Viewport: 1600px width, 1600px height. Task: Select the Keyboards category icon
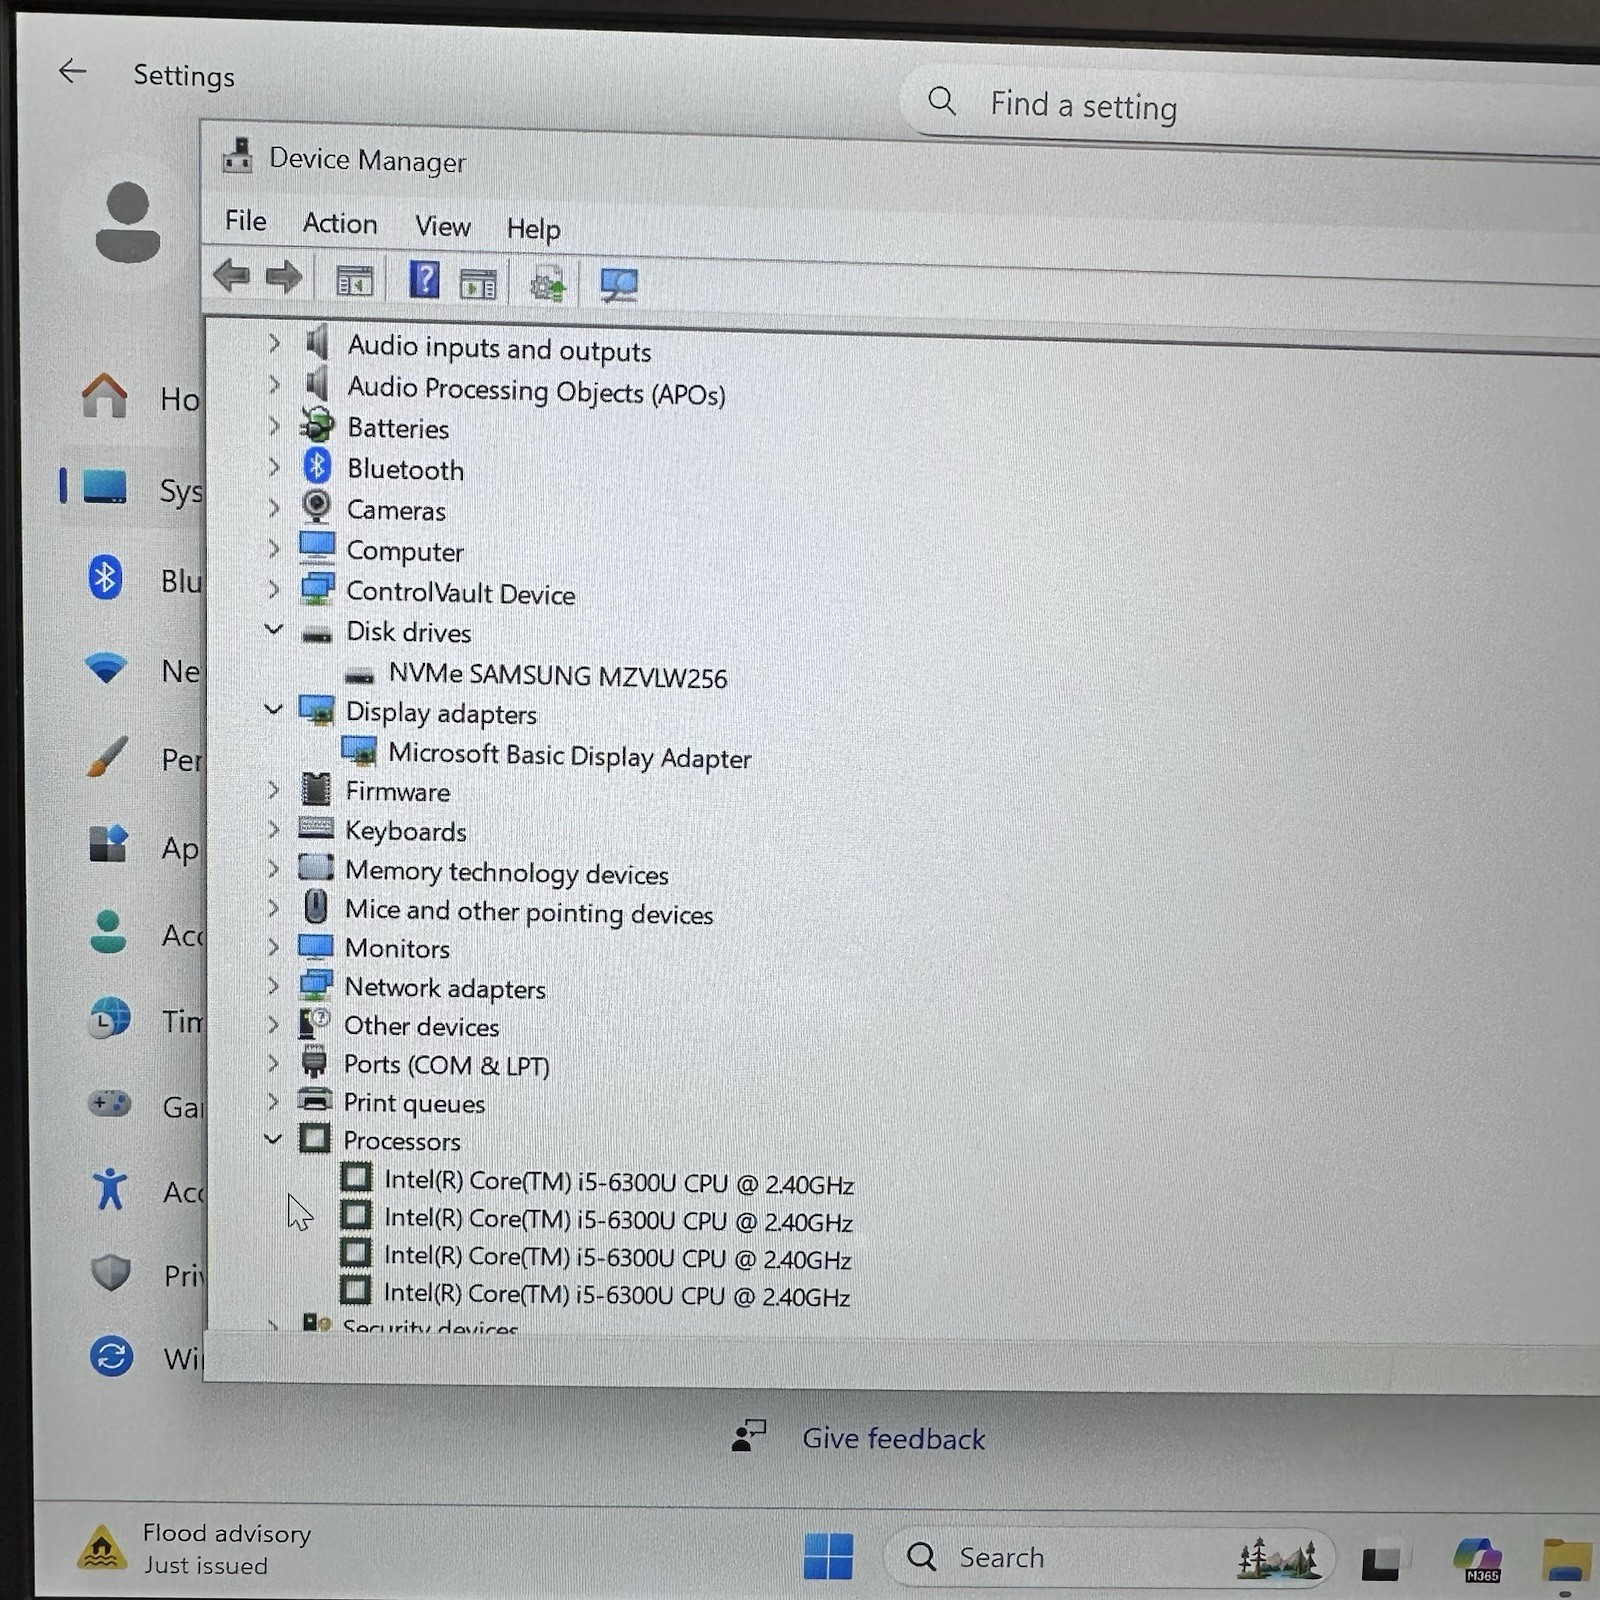click(x=316, y=828)
